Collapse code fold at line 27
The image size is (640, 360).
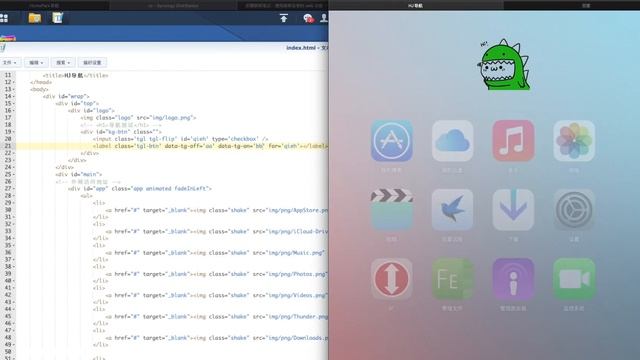[x=13, y=189]
